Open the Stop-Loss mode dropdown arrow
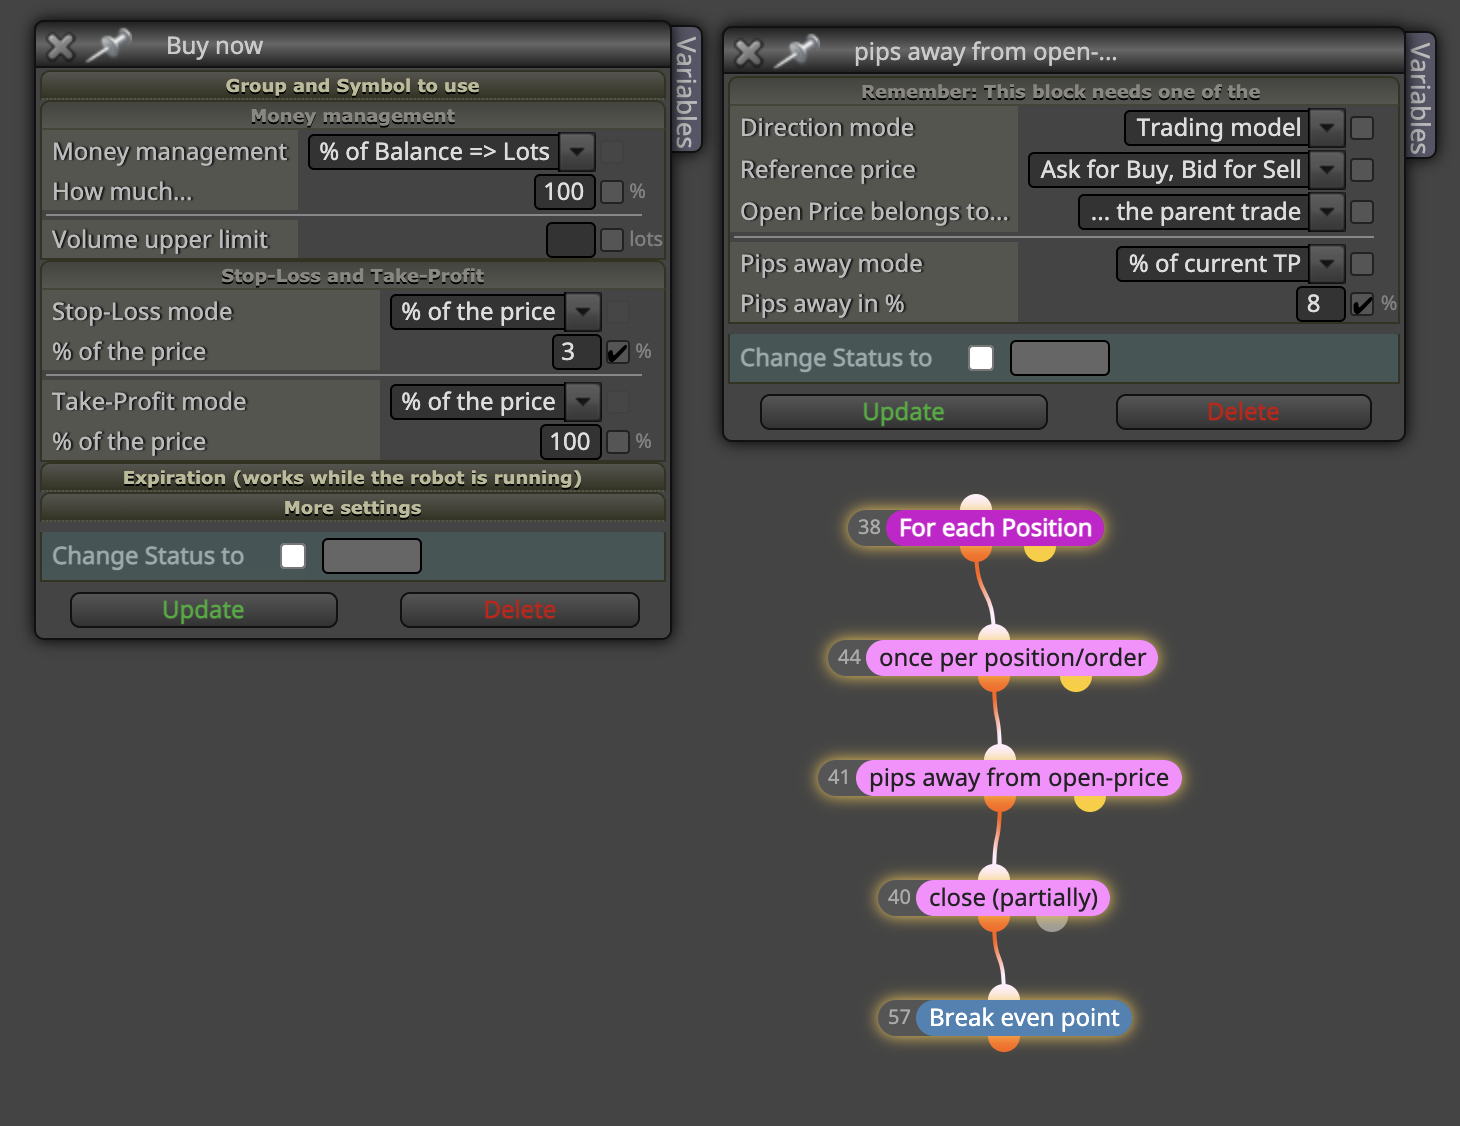This screenshot has height=1126, width=1460. point(583,312)
